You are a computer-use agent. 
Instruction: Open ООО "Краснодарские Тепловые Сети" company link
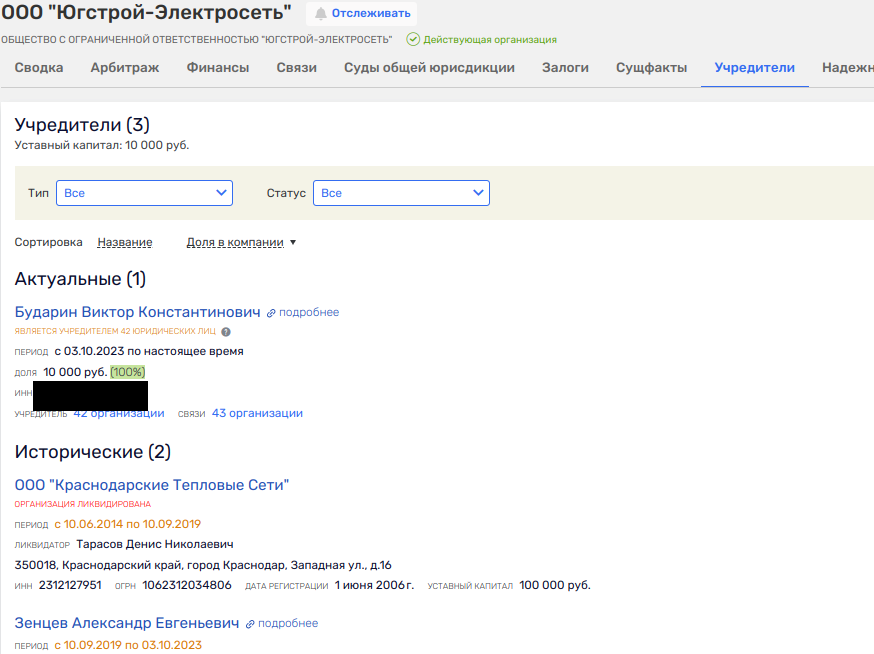151,485
